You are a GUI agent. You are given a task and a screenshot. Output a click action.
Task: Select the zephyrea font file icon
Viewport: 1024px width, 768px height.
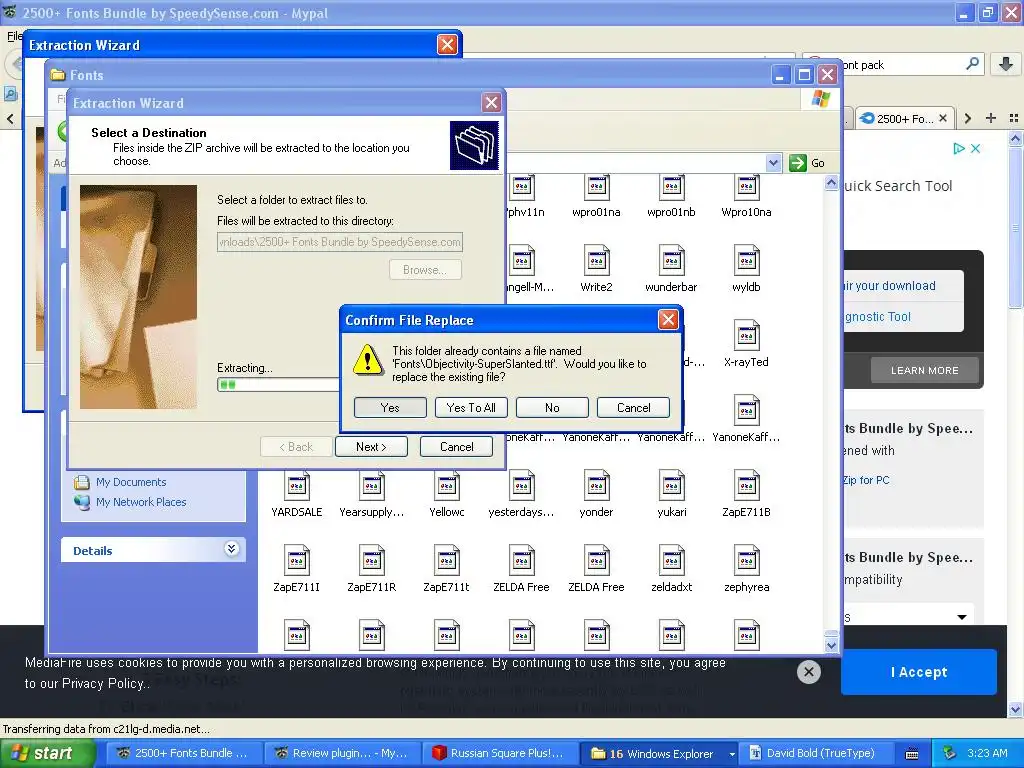click(x=746, y=560)
